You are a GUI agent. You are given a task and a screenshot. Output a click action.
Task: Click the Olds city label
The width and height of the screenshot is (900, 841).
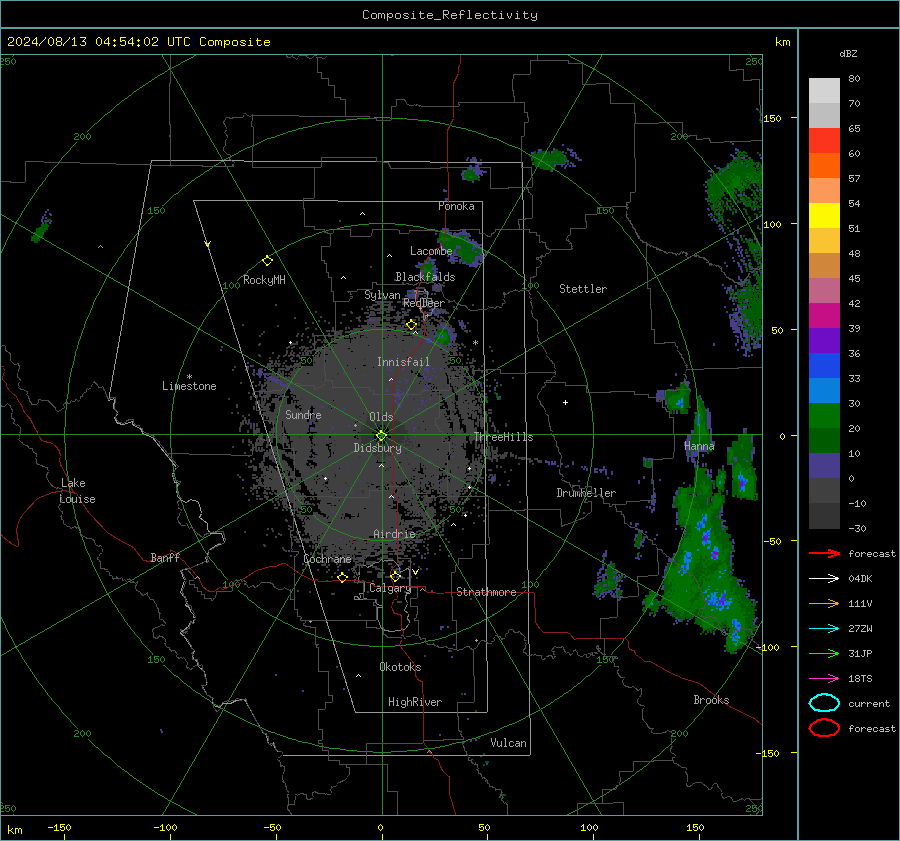click(x=381, y=417)
